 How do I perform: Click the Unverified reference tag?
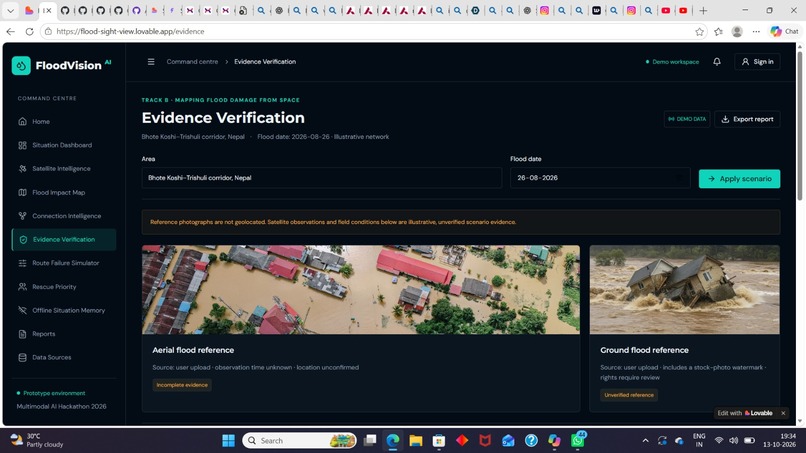[x=629, y=395]
